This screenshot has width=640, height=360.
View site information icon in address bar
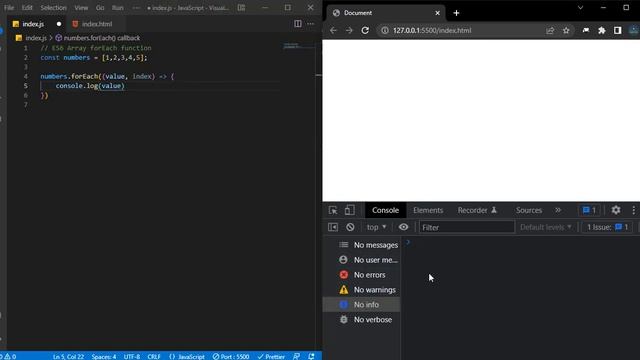click(x=384, y=31)
